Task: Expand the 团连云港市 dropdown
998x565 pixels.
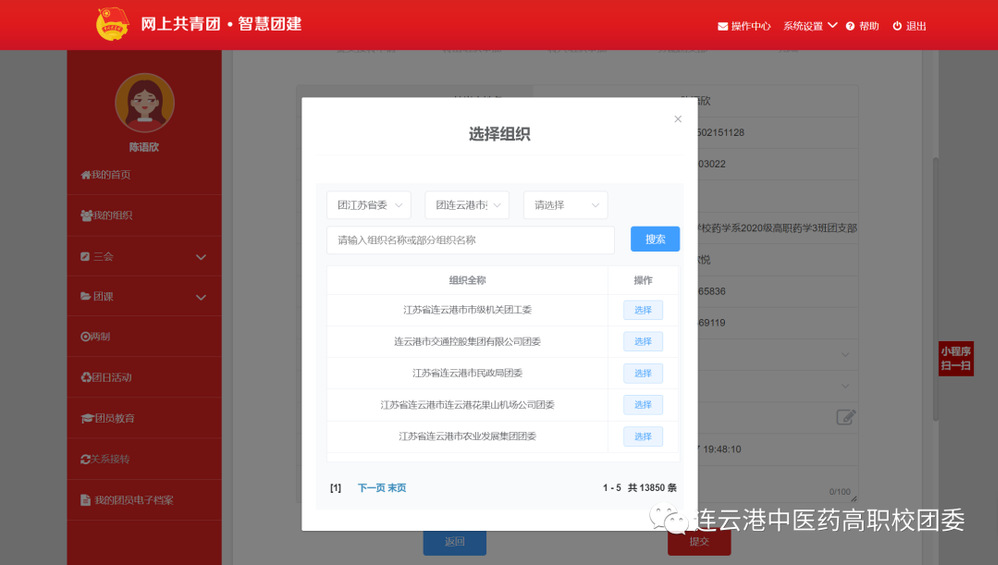Action: [467, 205]
